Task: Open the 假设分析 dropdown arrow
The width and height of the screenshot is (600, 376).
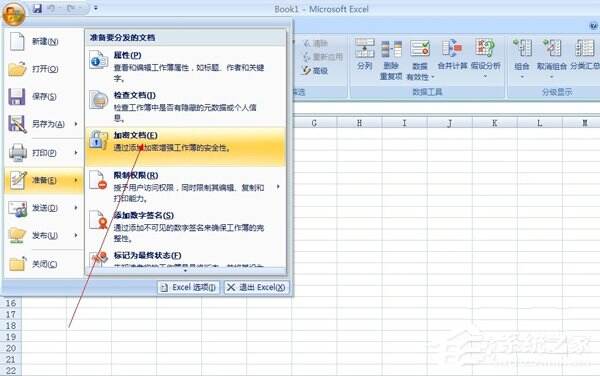Action: coord(485,76)
